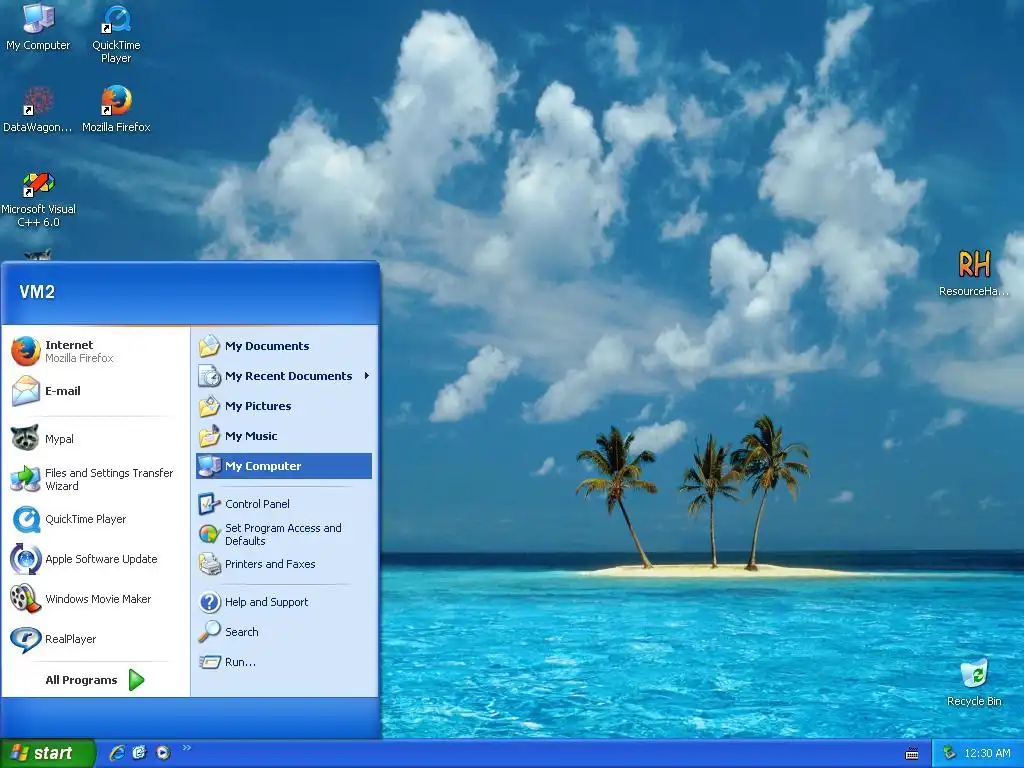Viewport: 1024px width, 768px height.
Task: Launch QuickTime Player from the desktop
Action: (x=116, y=33)
